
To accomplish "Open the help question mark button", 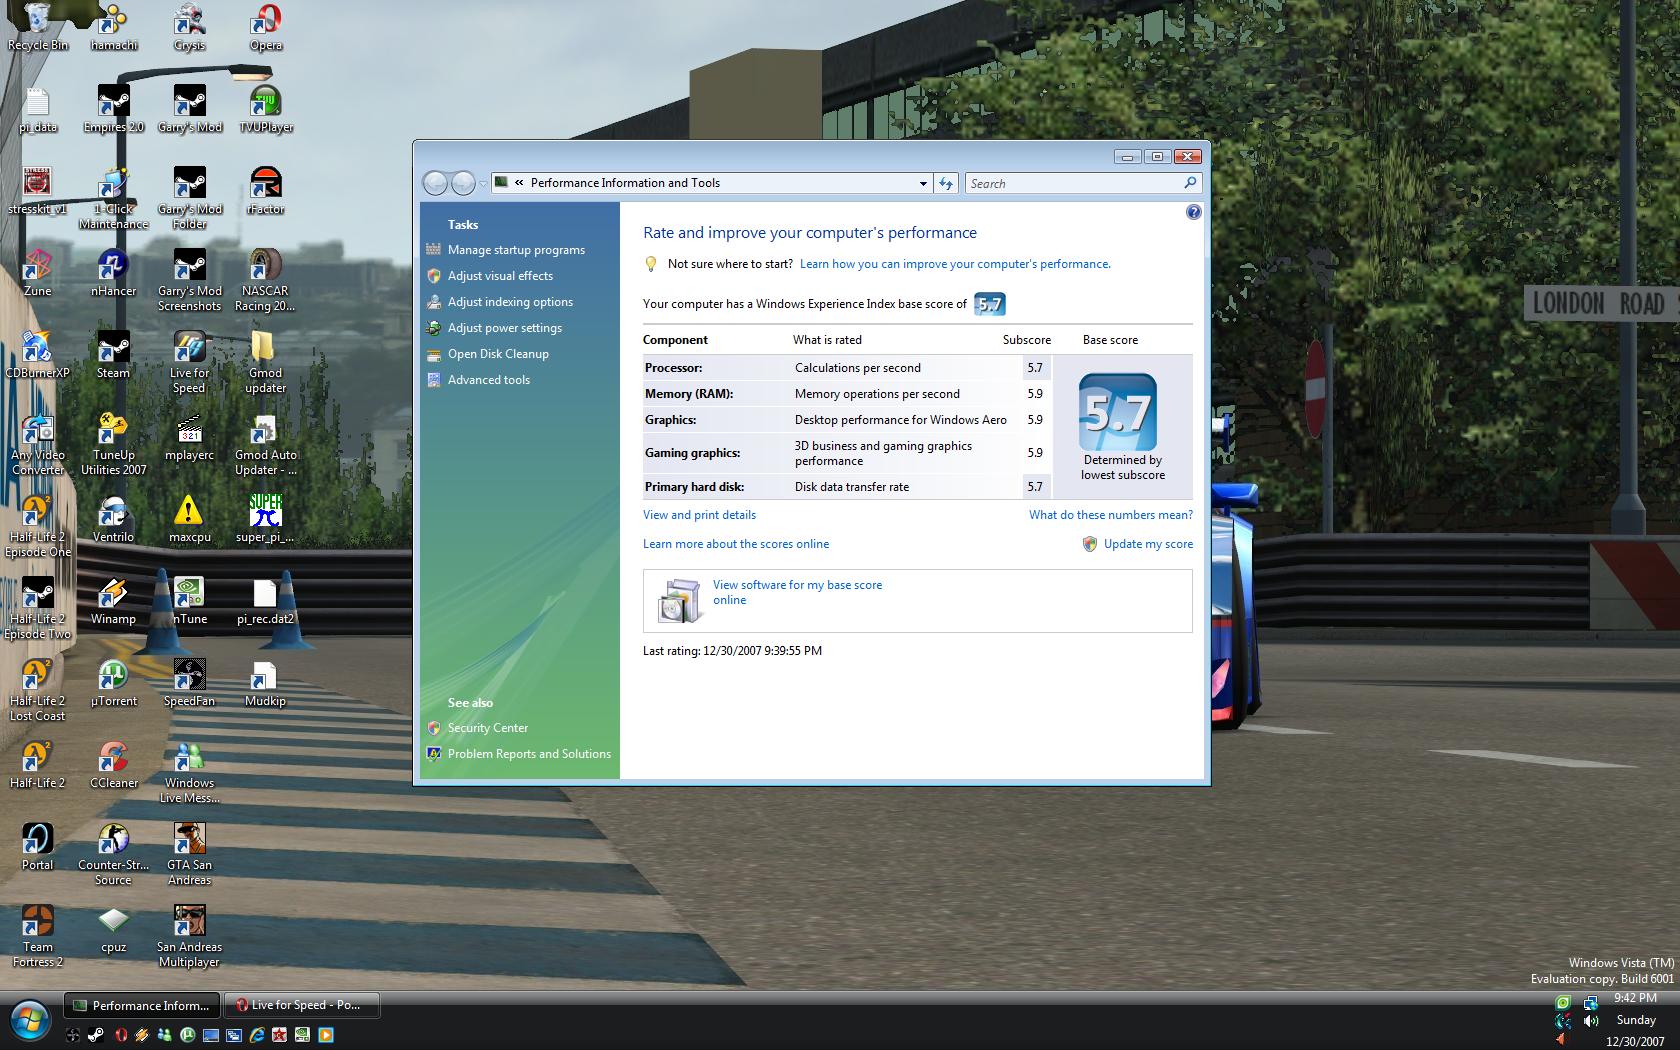I will [x=1193, y=212].
